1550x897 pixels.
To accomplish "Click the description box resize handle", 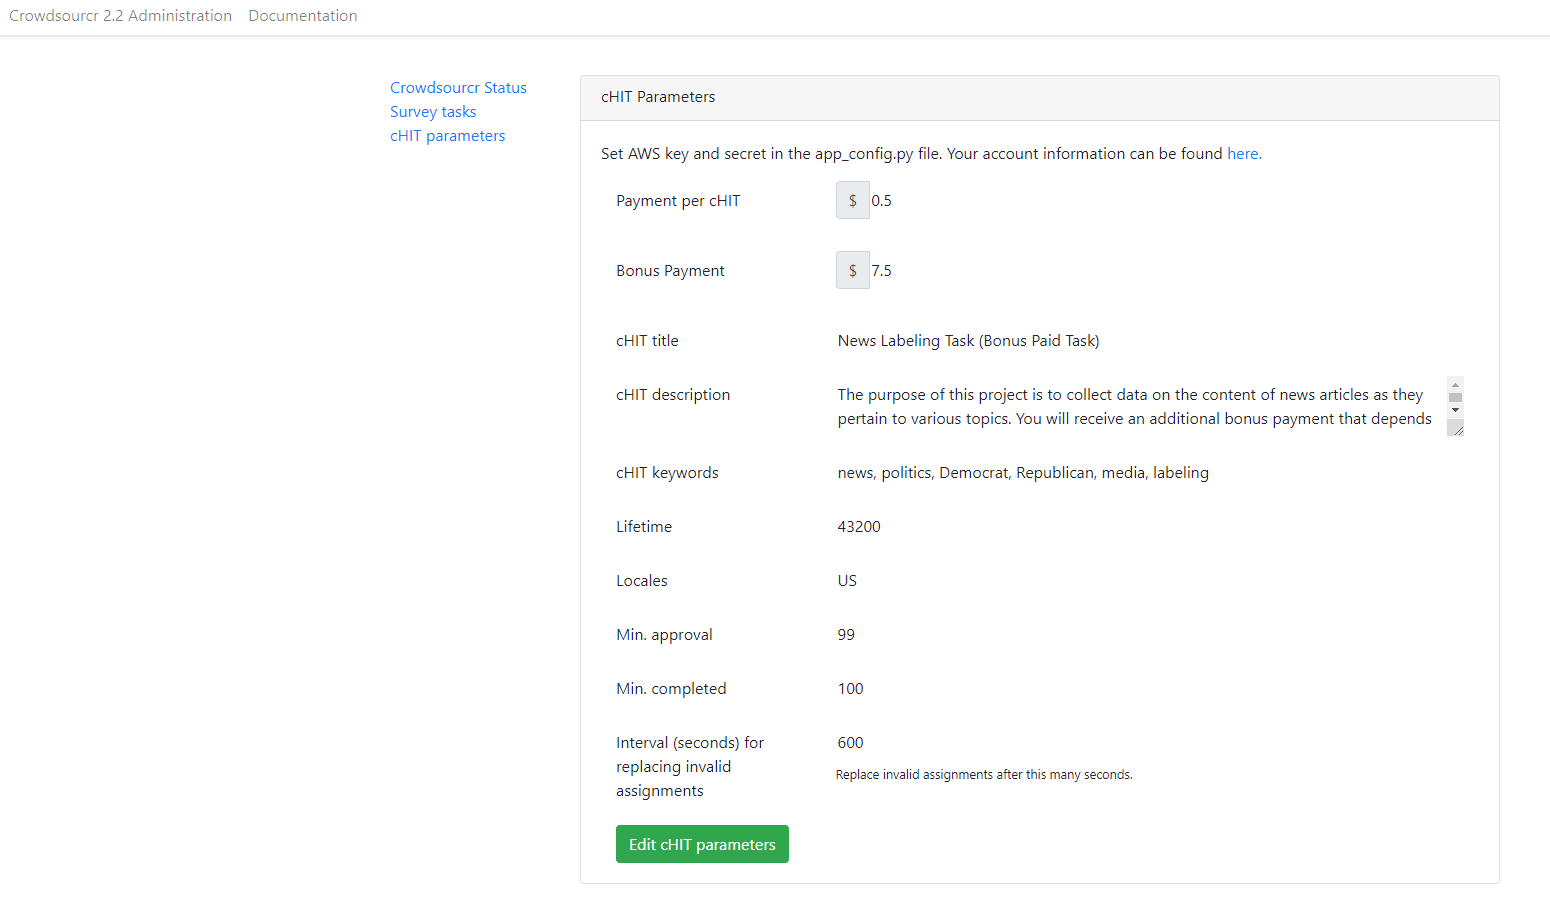I will coord(1457,429).
